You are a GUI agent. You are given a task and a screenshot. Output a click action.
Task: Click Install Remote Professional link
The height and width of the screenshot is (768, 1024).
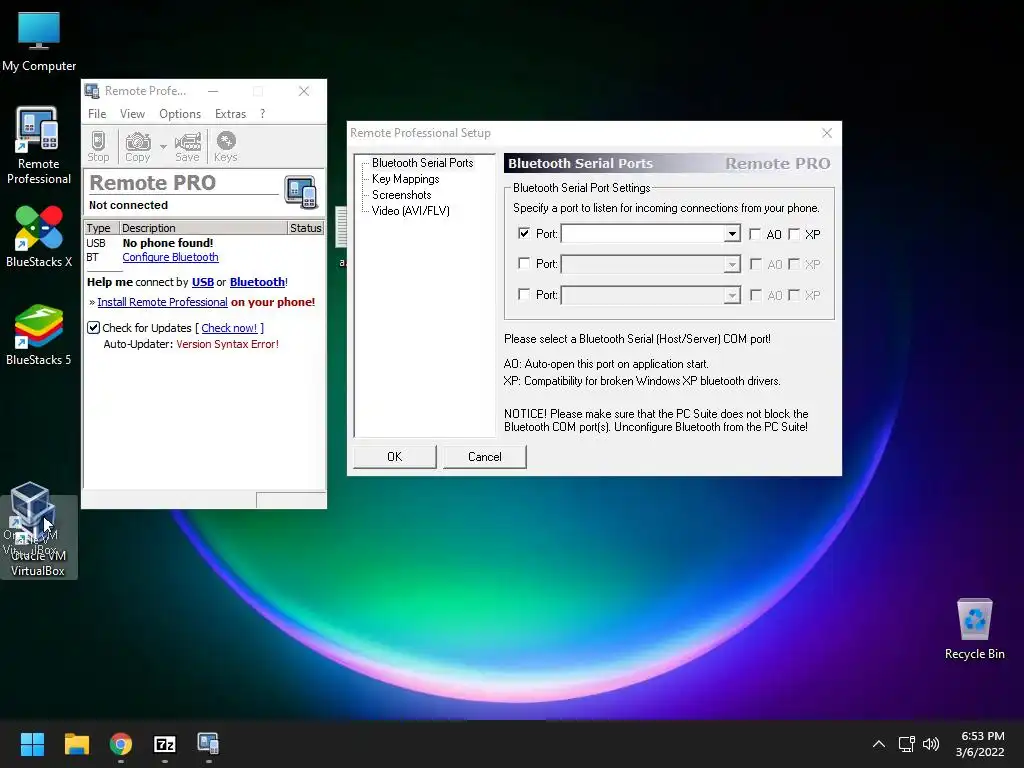pyautogui.click(x=162, y=302)
